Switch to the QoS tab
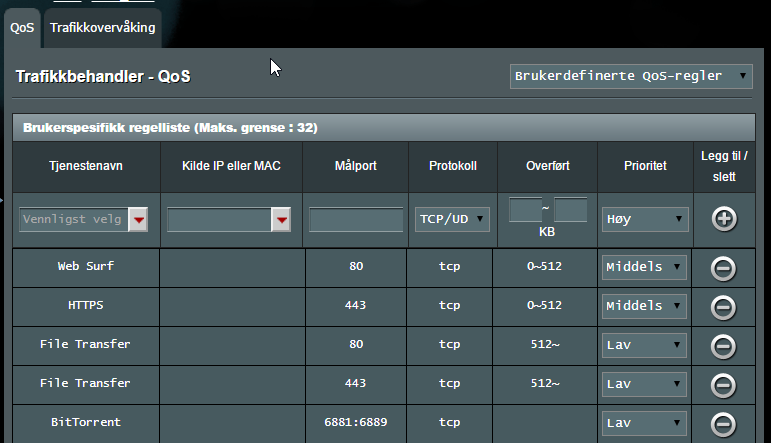 (22, 28)
